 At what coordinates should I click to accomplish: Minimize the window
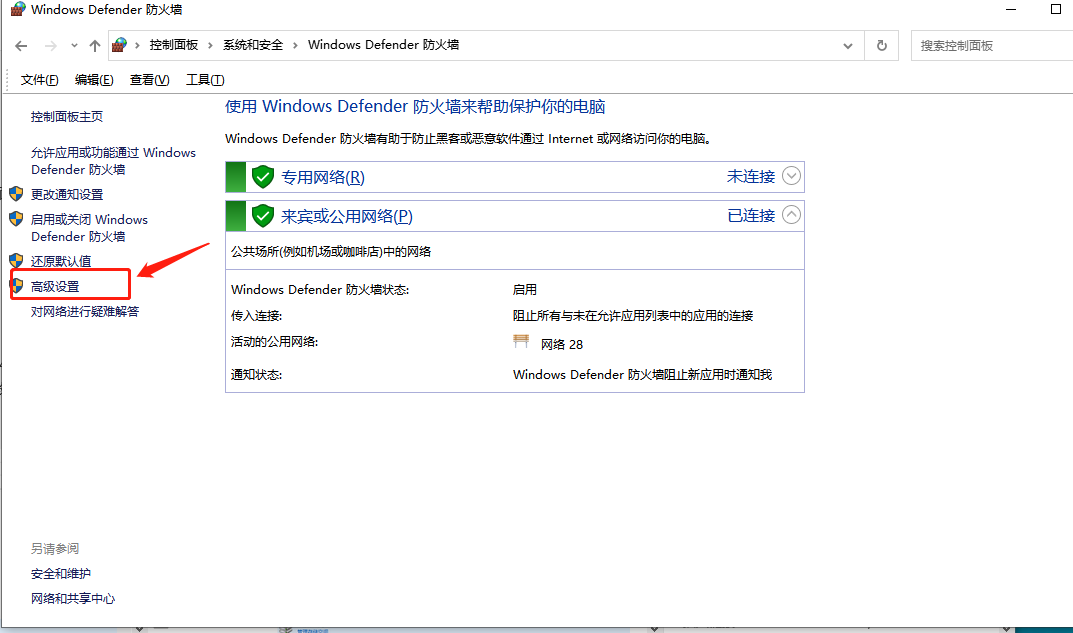[1011, 9]
